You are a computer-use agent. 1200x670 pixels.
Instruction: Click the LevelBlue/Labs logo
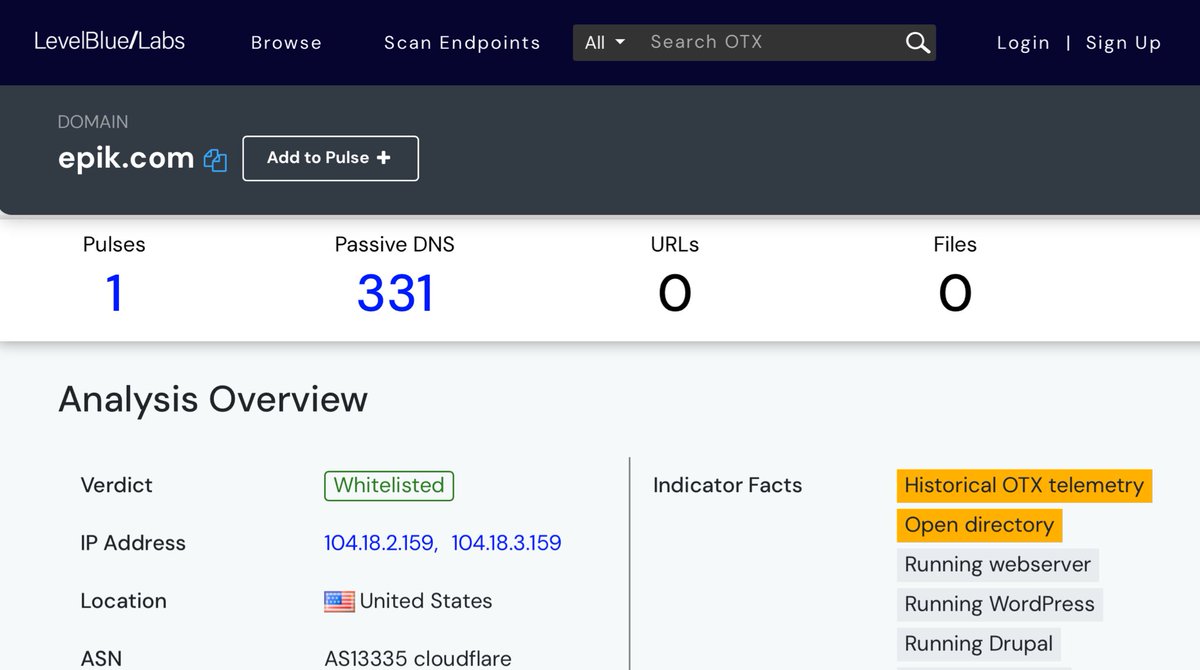point(109,41)
